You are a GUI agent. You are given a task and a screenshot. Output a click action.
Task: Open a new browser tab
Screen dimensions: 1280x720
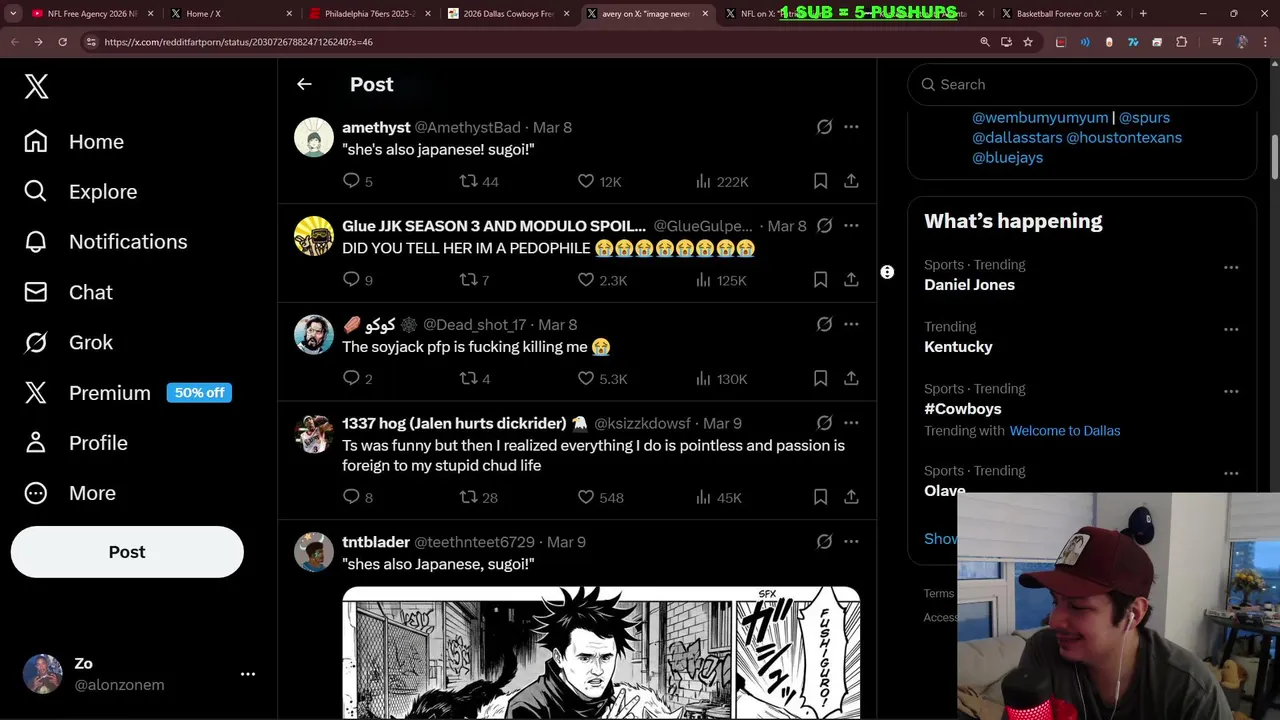pos(1143,14)
